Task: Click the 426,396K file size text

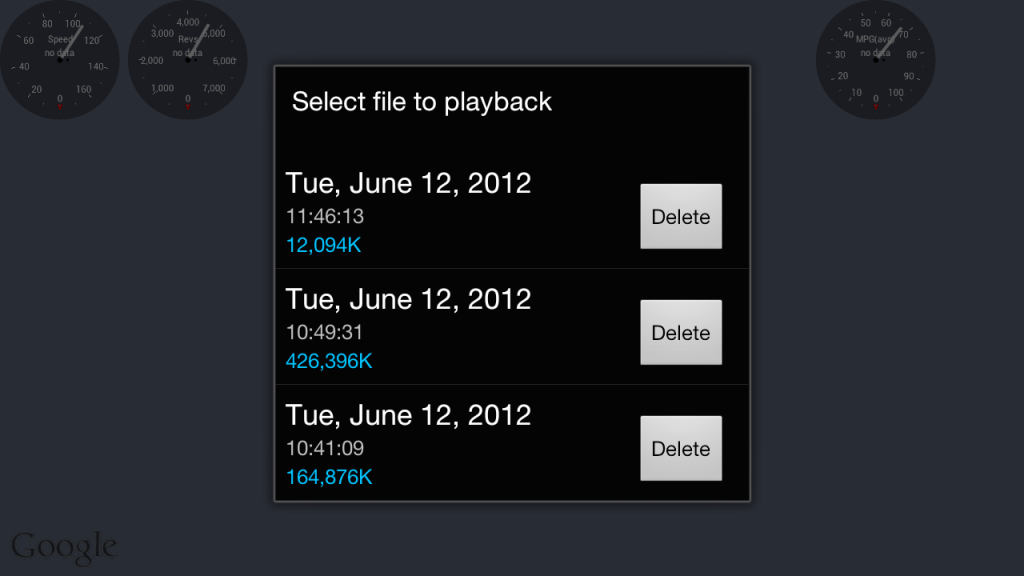Action: [329, 360]
